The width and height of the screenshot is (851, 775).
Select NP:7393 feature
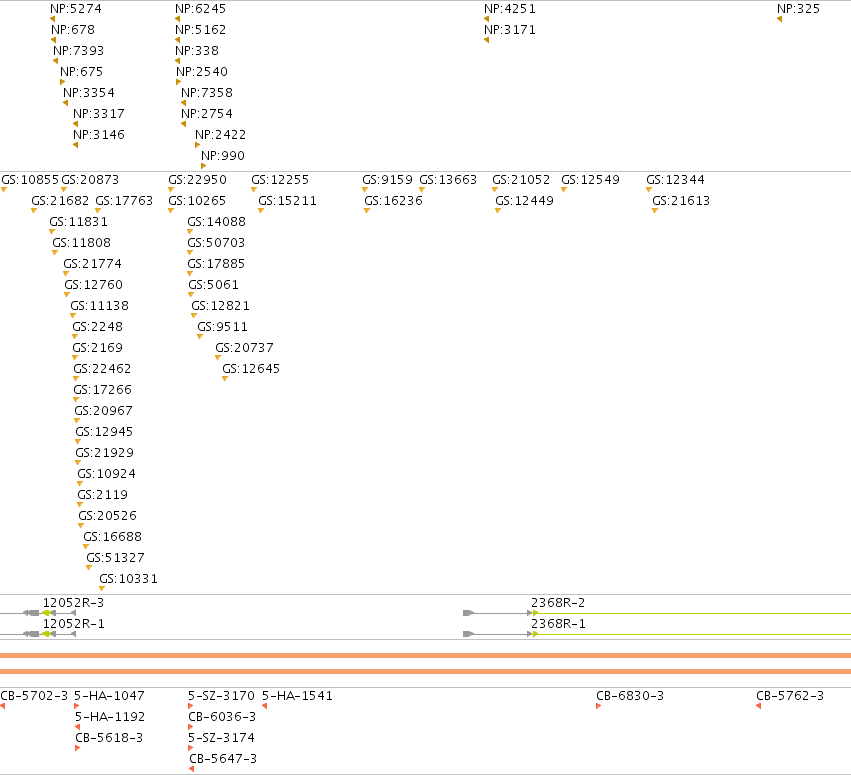click(78, 51)
